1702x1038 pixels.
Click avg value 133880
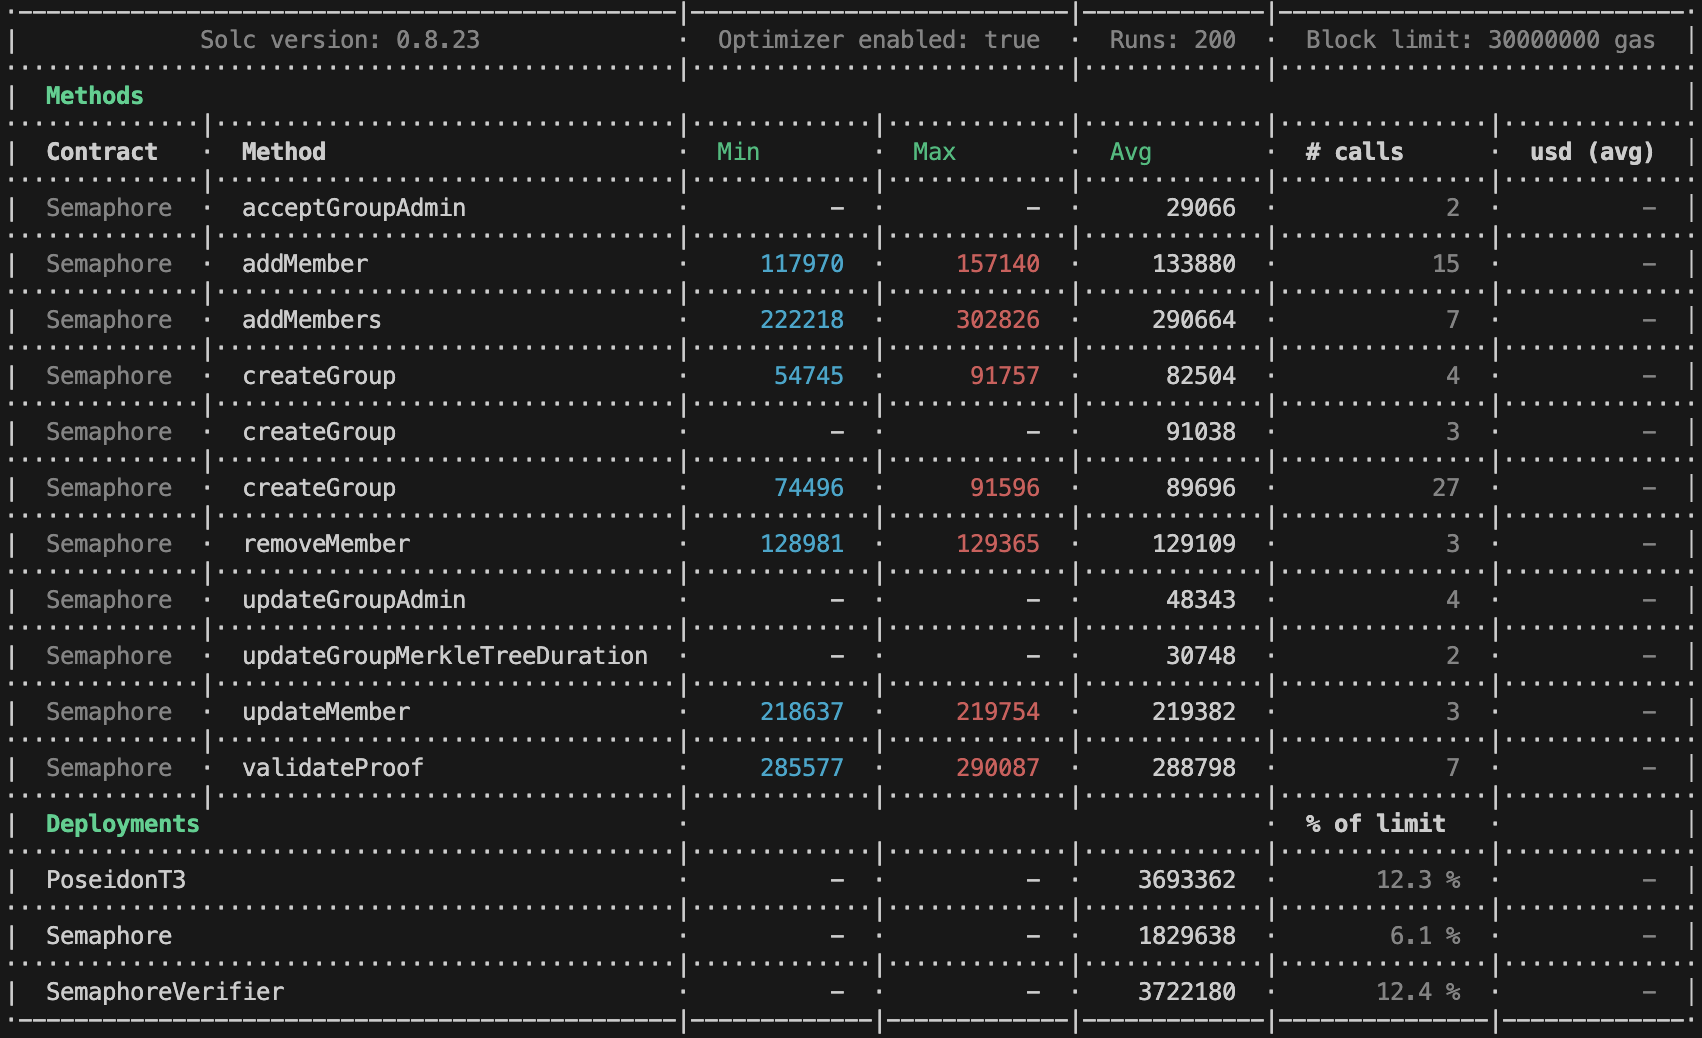(1194, 264)
